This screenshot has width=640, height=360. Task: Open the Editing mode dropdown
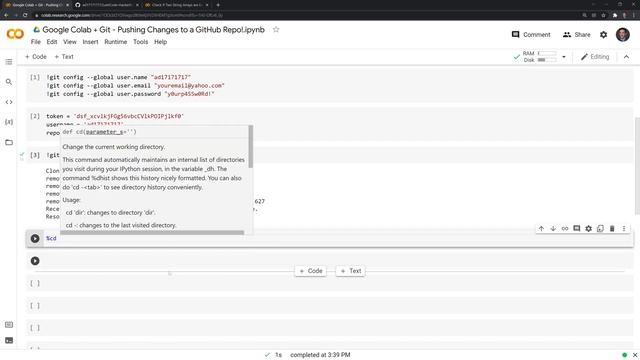595,57
